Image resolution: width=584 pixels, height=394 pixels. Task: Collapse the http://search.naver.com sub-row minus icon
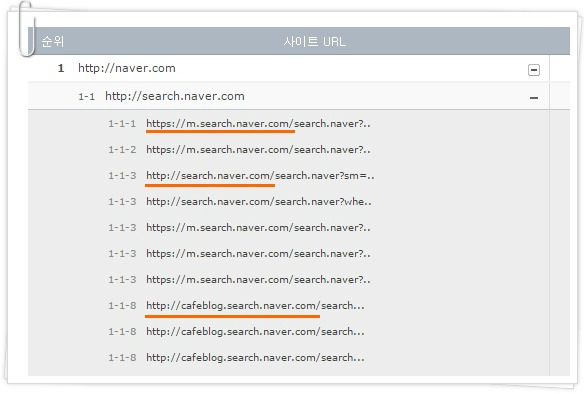(x=534, y=98)
